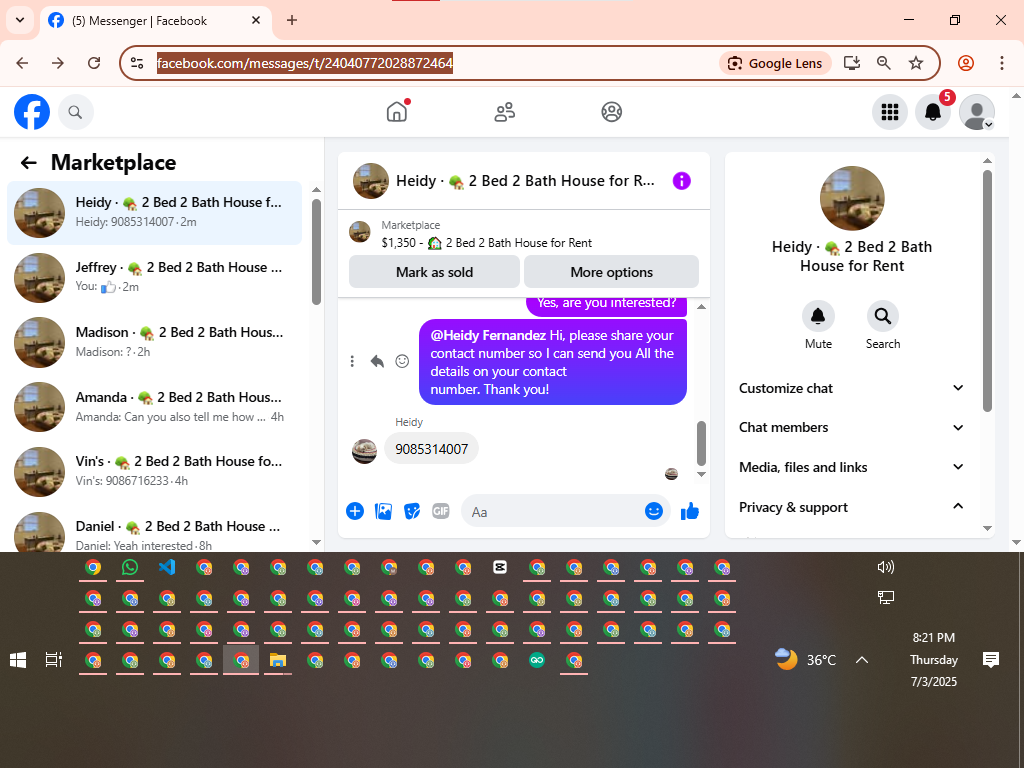Expand Media, files and links section
The width and height of the screenshot is (1024, 768).
(852, 468)
